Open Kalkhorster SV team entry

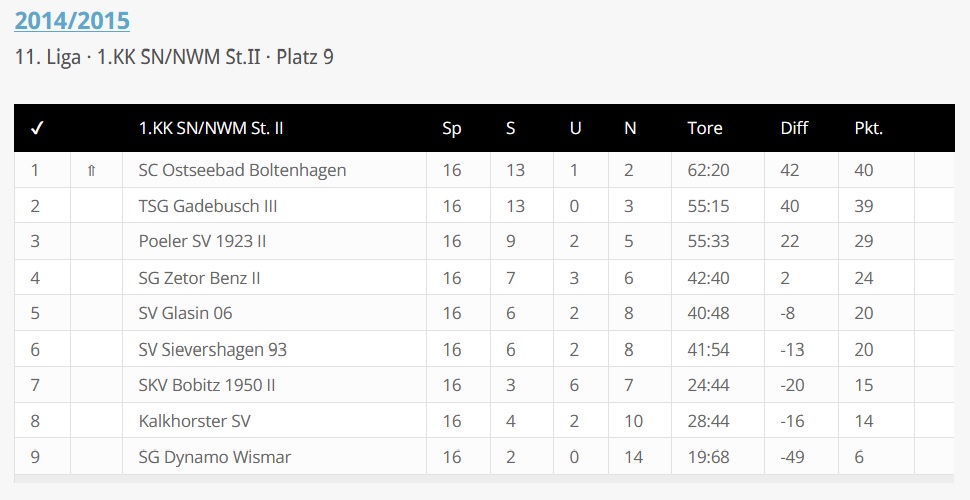click(195, 421)
